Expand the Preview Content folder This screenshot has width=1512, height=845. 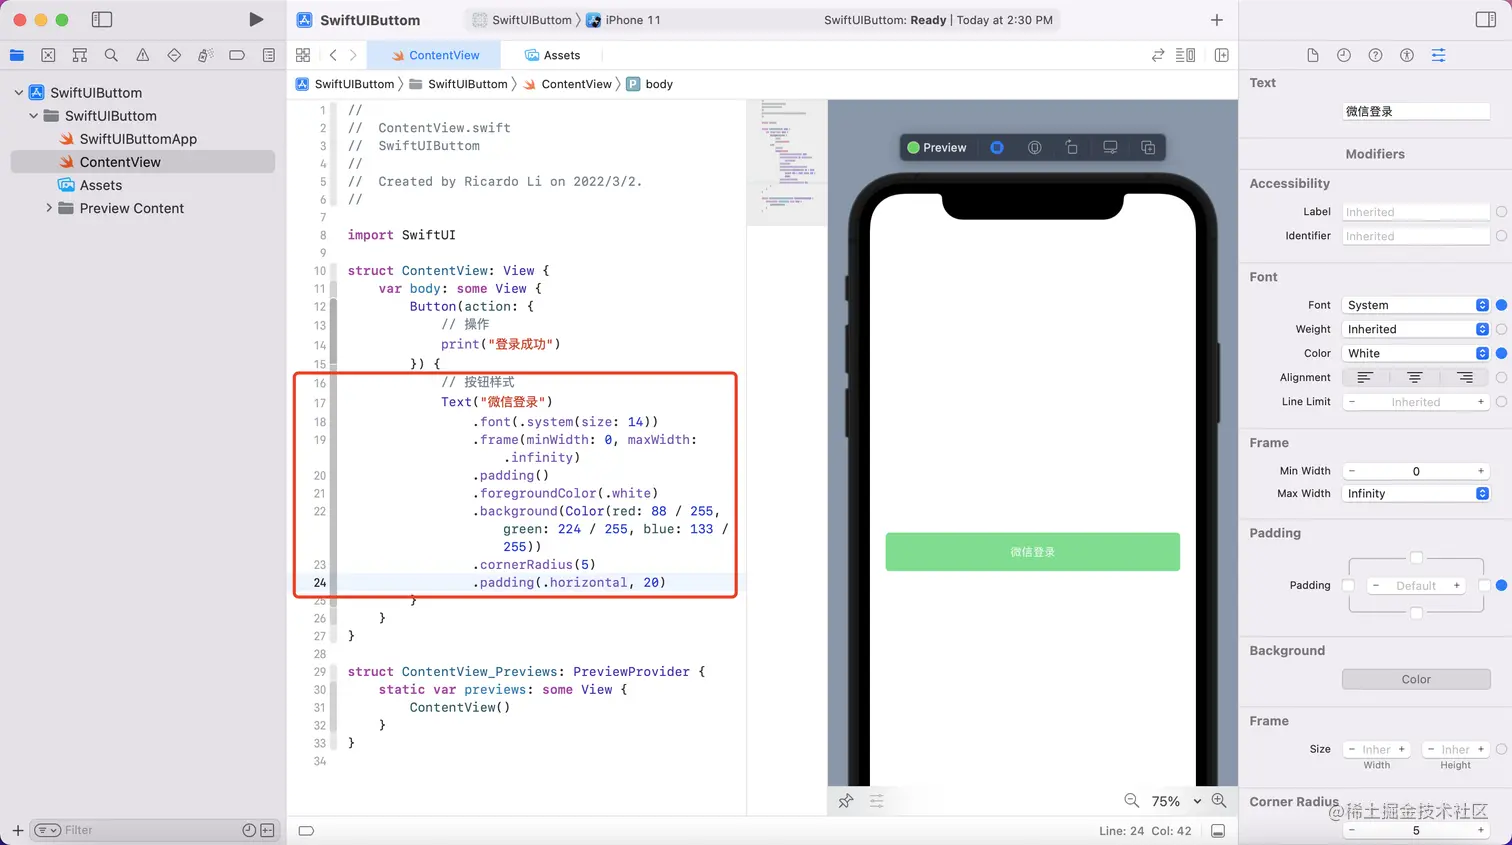[x=48, y=208]
